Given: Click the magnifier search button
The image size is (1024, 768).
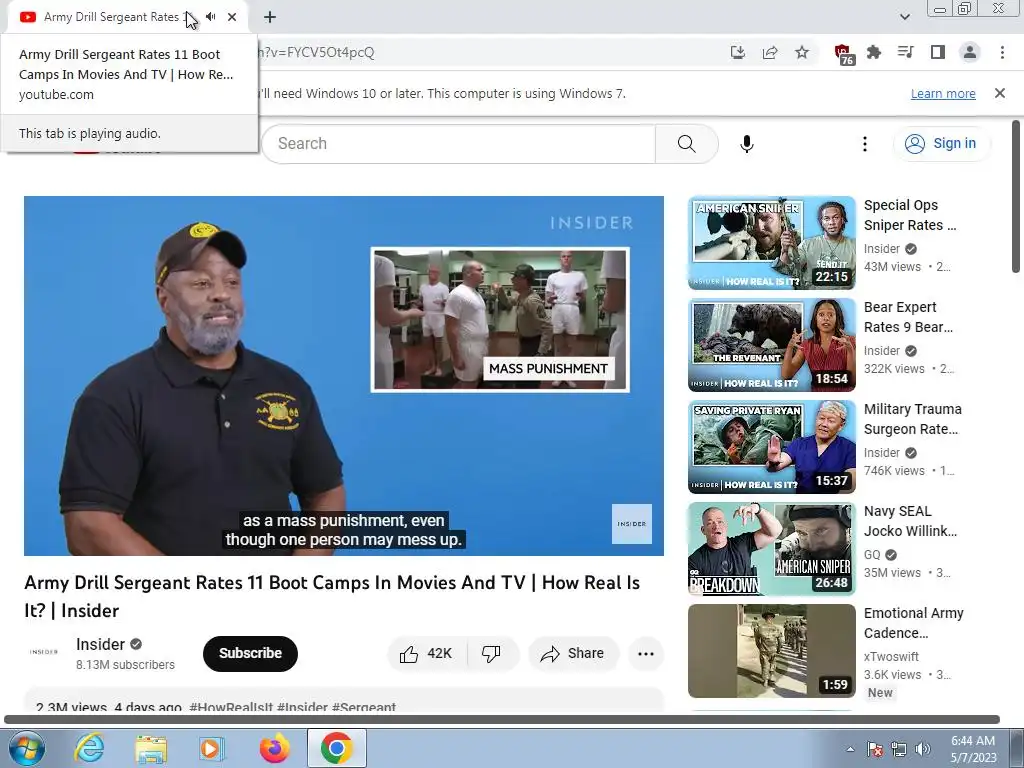Looking at the screenshot, I should click(x=686, y=144).
